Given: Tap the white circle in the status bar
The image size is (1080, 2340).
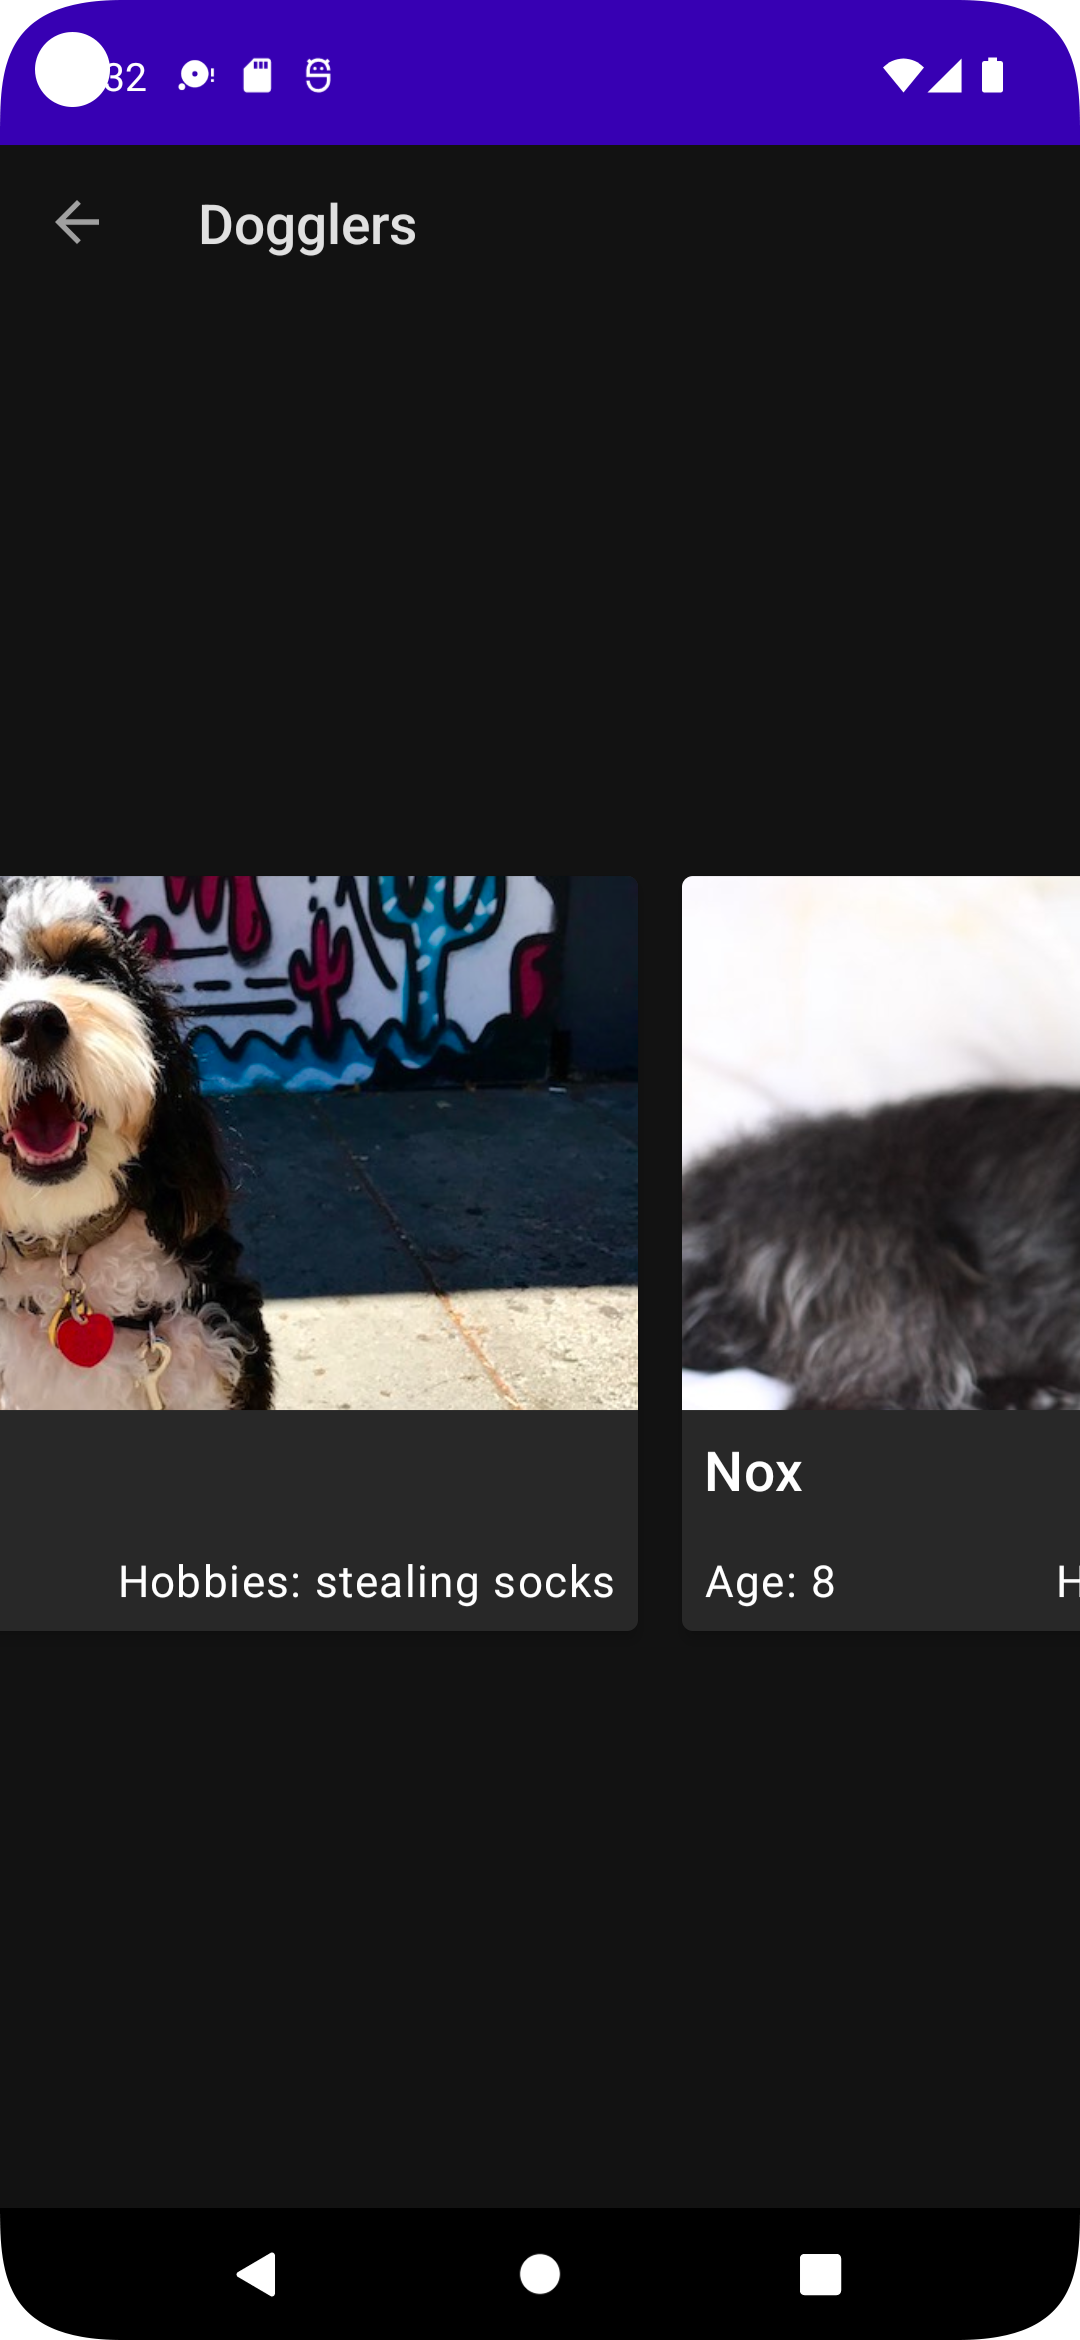Looking at the screenshot, I should coord(72,70).
